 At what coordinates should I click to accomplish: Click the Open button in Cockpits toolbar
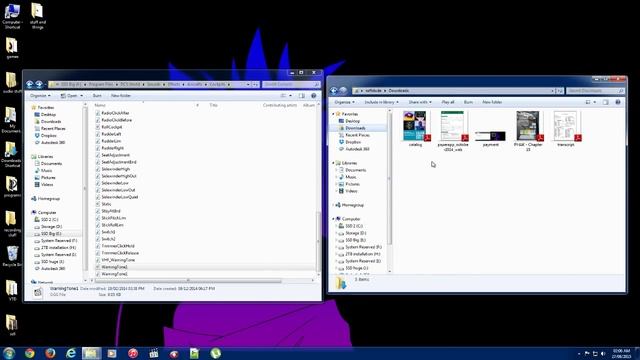pos(69,96)
